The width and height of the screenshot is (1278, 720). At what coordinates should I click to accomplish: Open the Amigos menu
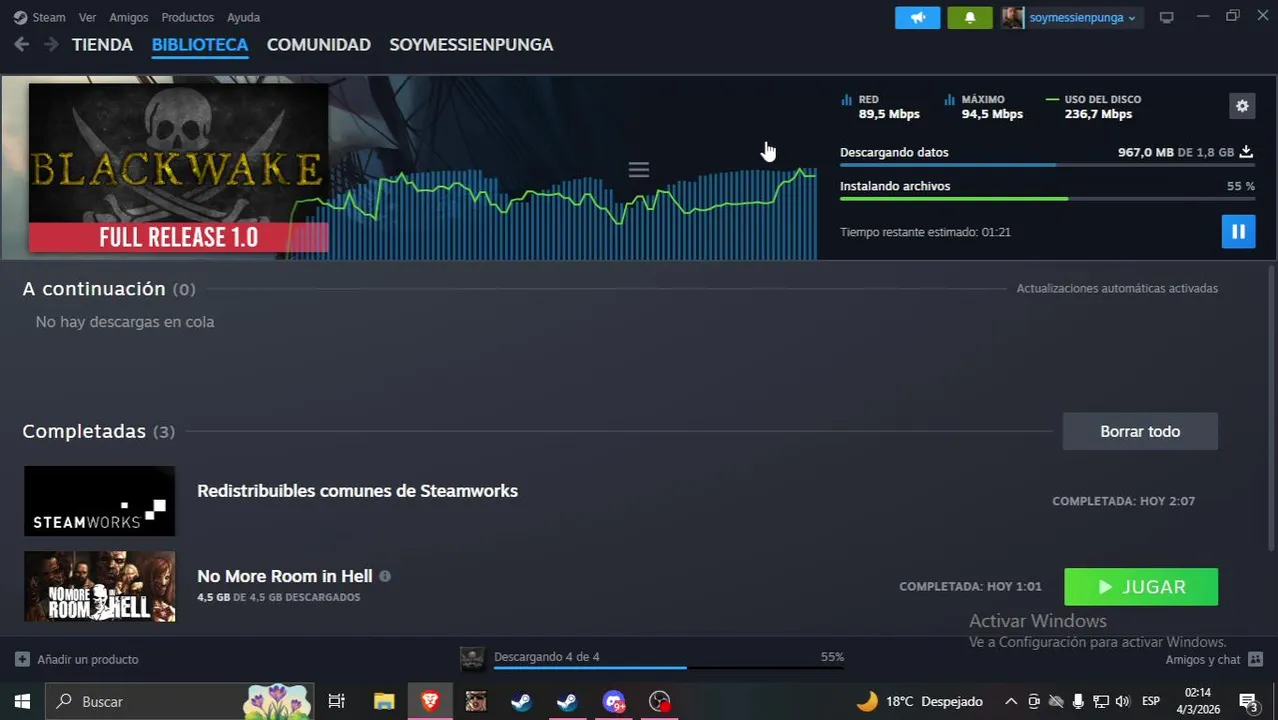pyautogui.click(x=128, y=17)
